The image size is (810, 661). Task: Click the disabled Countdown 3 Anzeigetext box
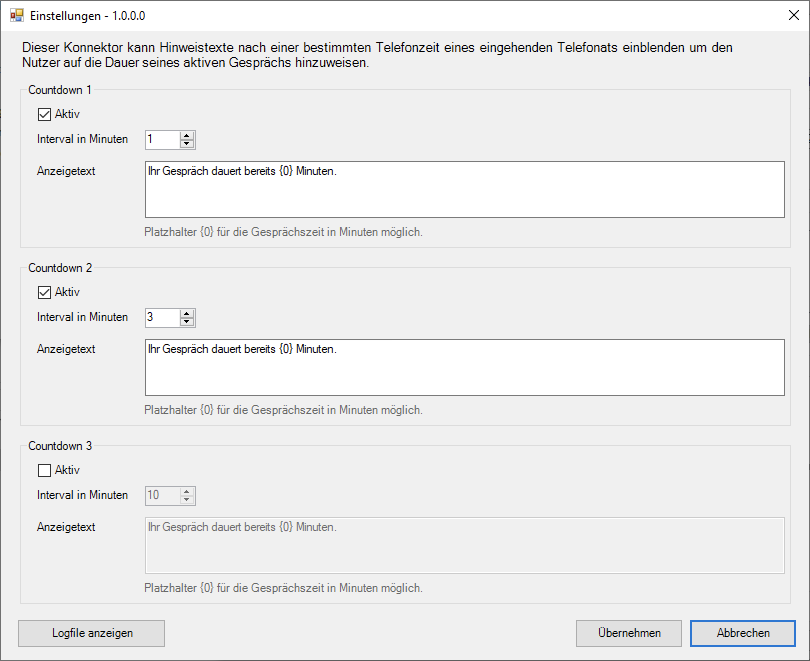[x=464, y=545]
